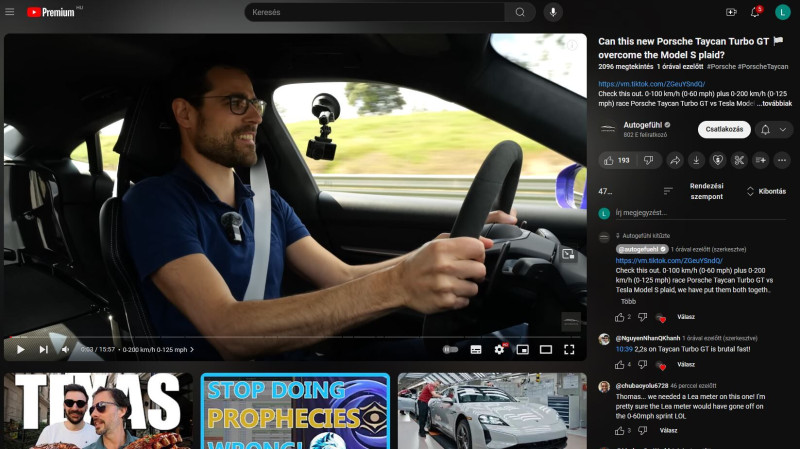Jump to 10:39 timestamp in comment
Image resolution: width=800 pixels, height=449 pixels.
pyautogui.click(x=624, y=349)
